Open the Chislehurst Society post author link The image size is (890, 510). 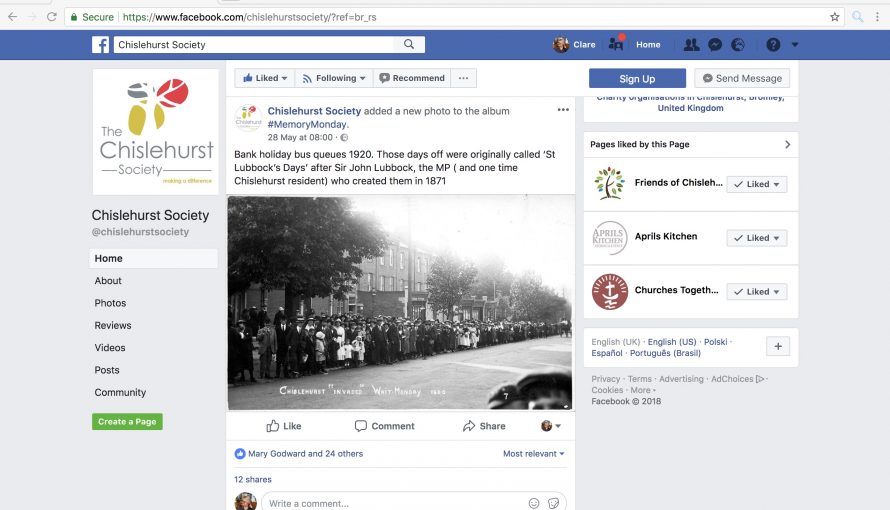[x=314, y=111]
